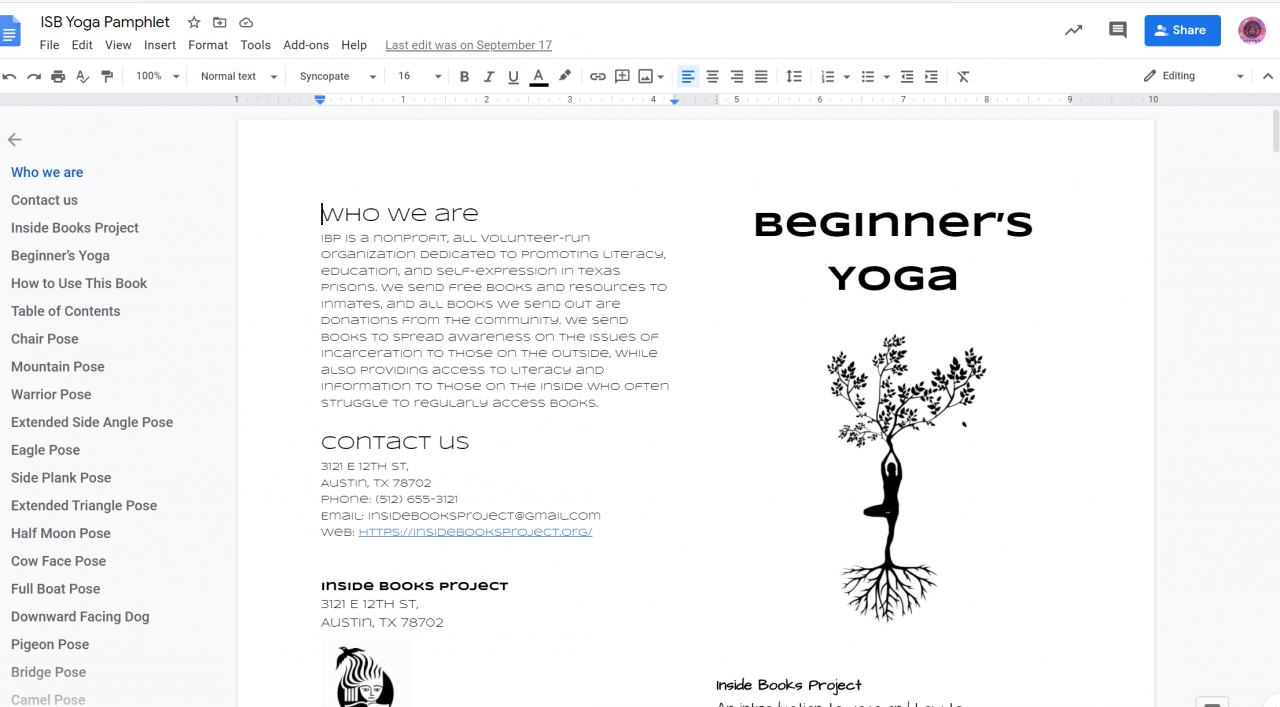Open the Tools menu
This screenshot has height=707, width=1280.
click(x=256, y=45)
